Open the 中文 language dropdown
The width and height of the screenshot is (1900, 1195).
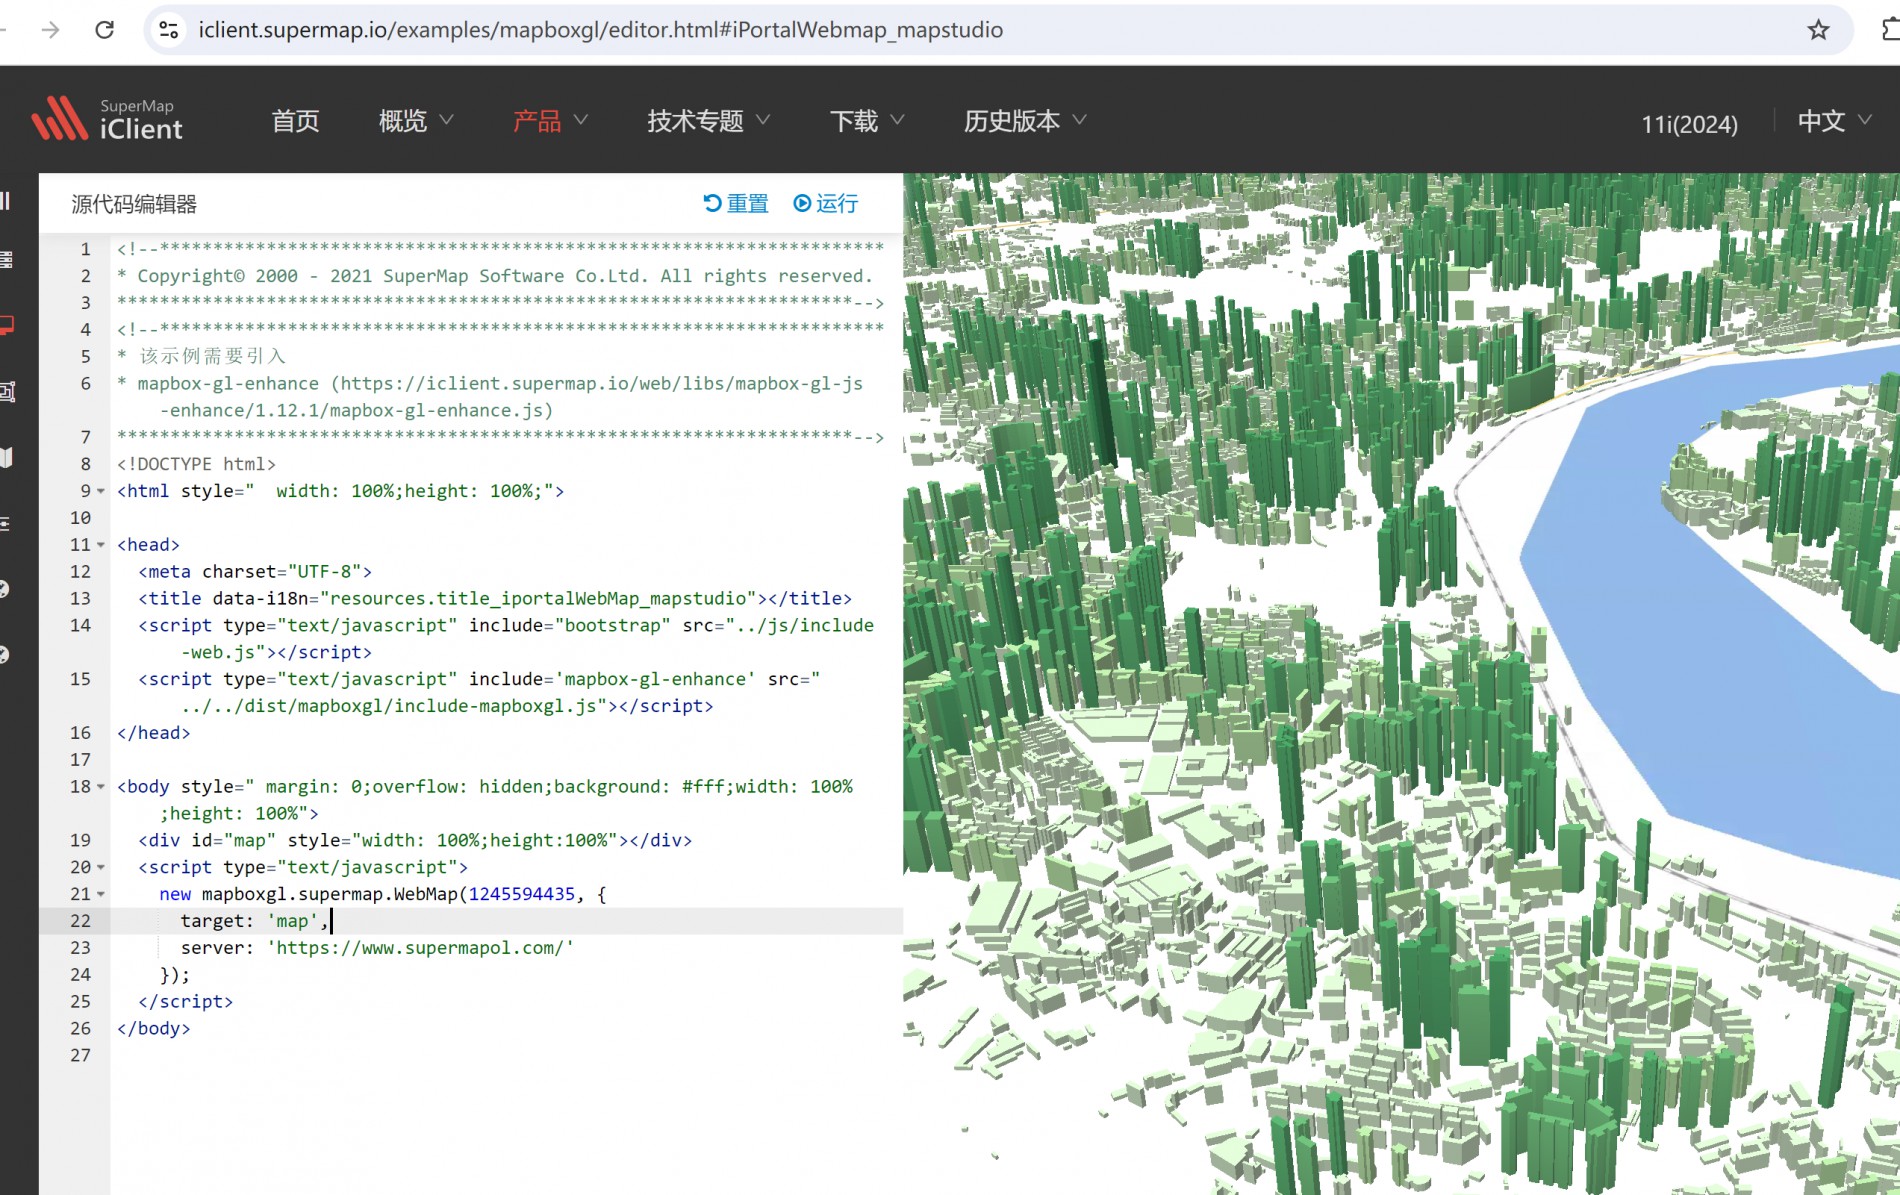(x=1834, y=121)
